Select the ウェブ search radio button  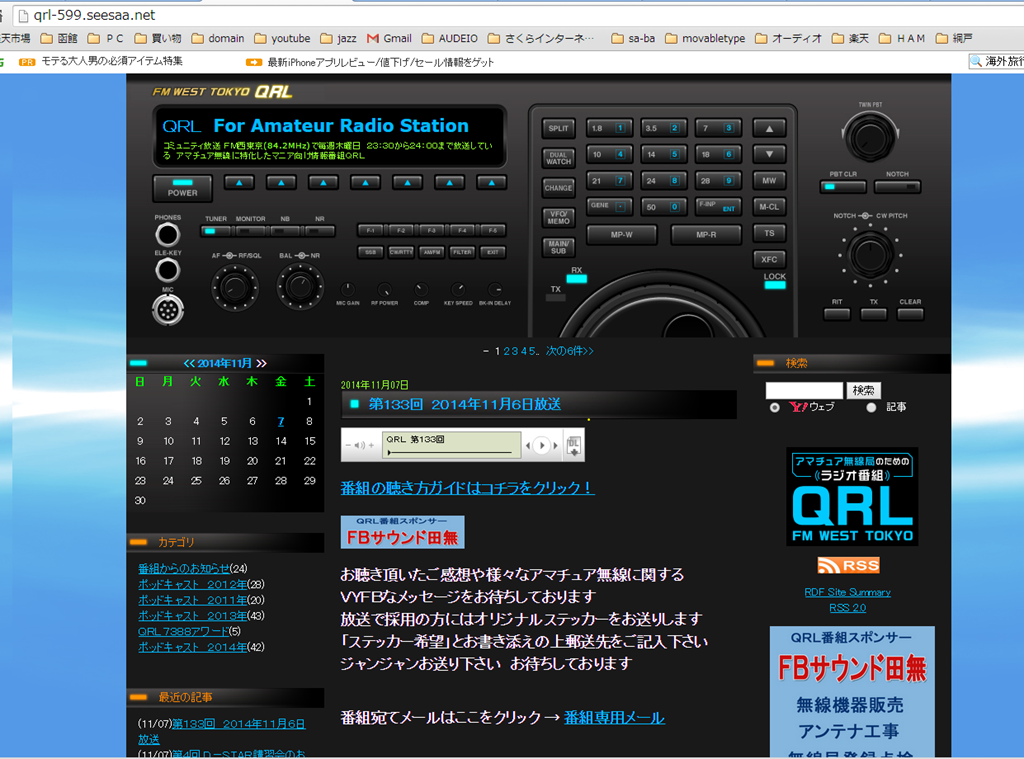tap(775, 407)
